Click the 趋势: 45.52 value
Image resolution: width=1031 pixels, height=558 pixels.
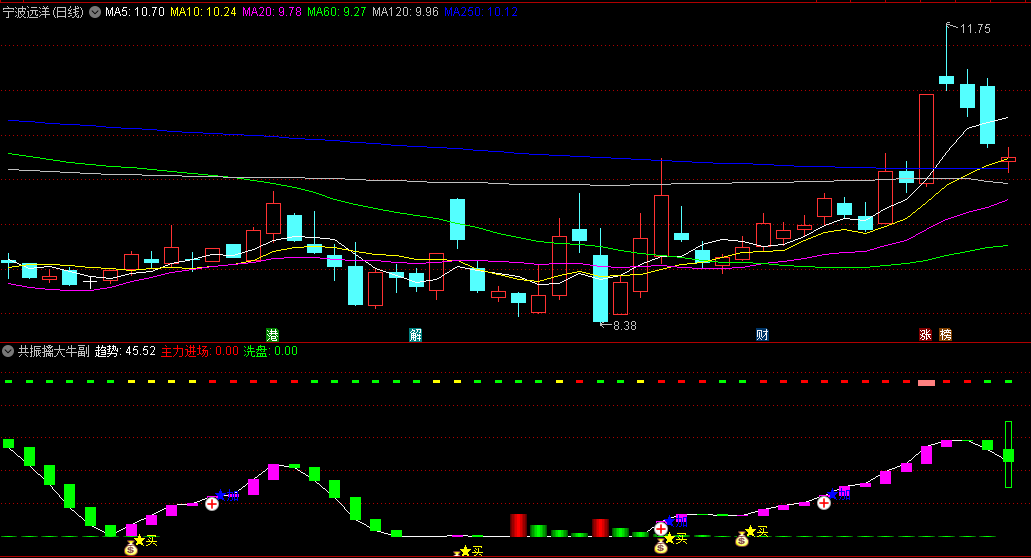click(126, 351)
